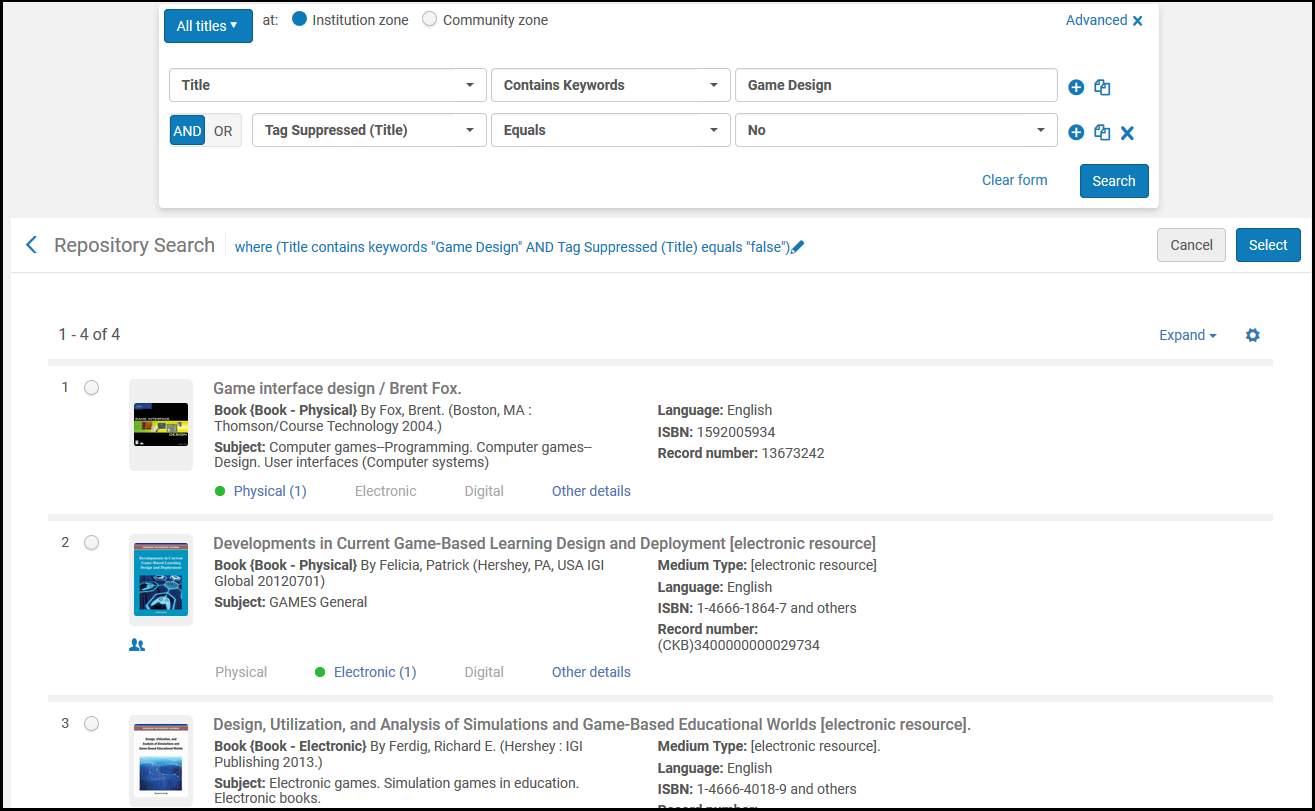1315x811 pixels.
Task: Click the Game interface design cover thumbnail
Action: click(161, 425)
